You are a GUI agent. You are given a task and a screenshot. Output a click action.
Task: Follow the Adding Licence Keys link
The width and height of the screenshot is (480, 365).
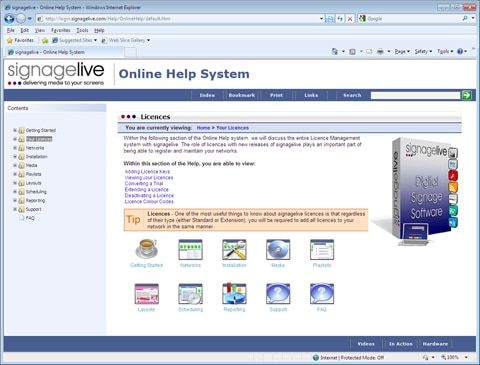147,172
